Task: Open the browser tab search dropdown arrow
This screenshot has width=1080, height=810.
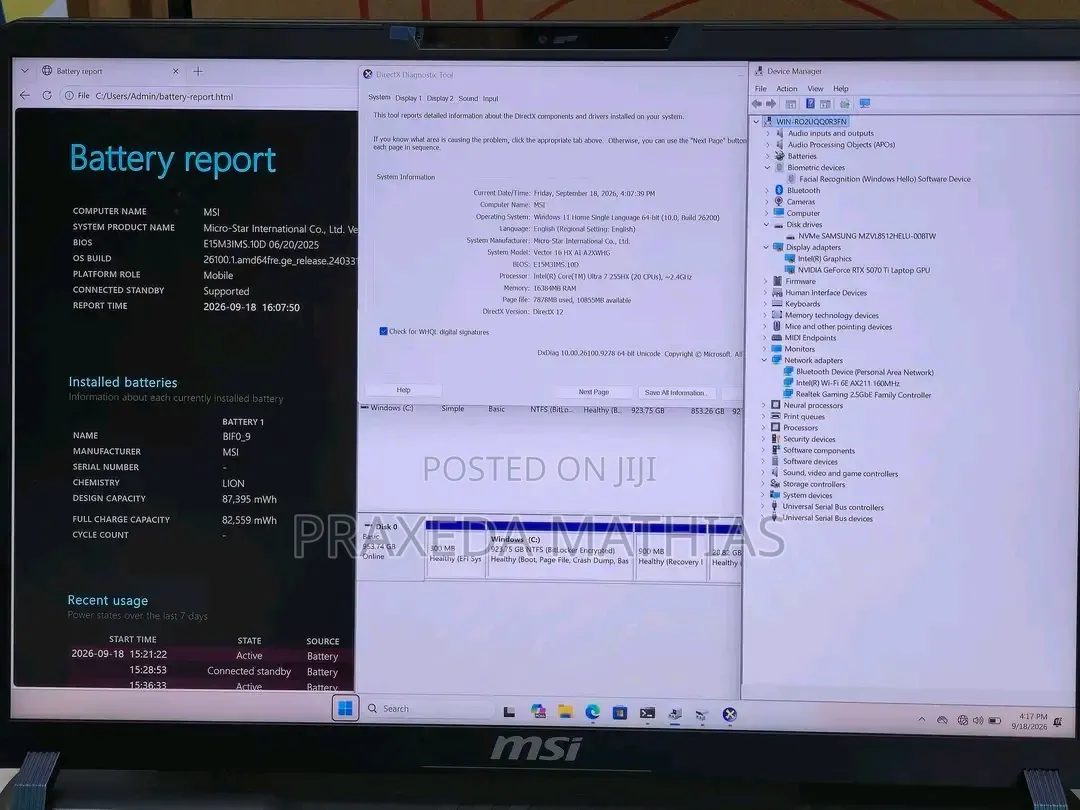Action: pyautogui.click(x=25, y=71)
